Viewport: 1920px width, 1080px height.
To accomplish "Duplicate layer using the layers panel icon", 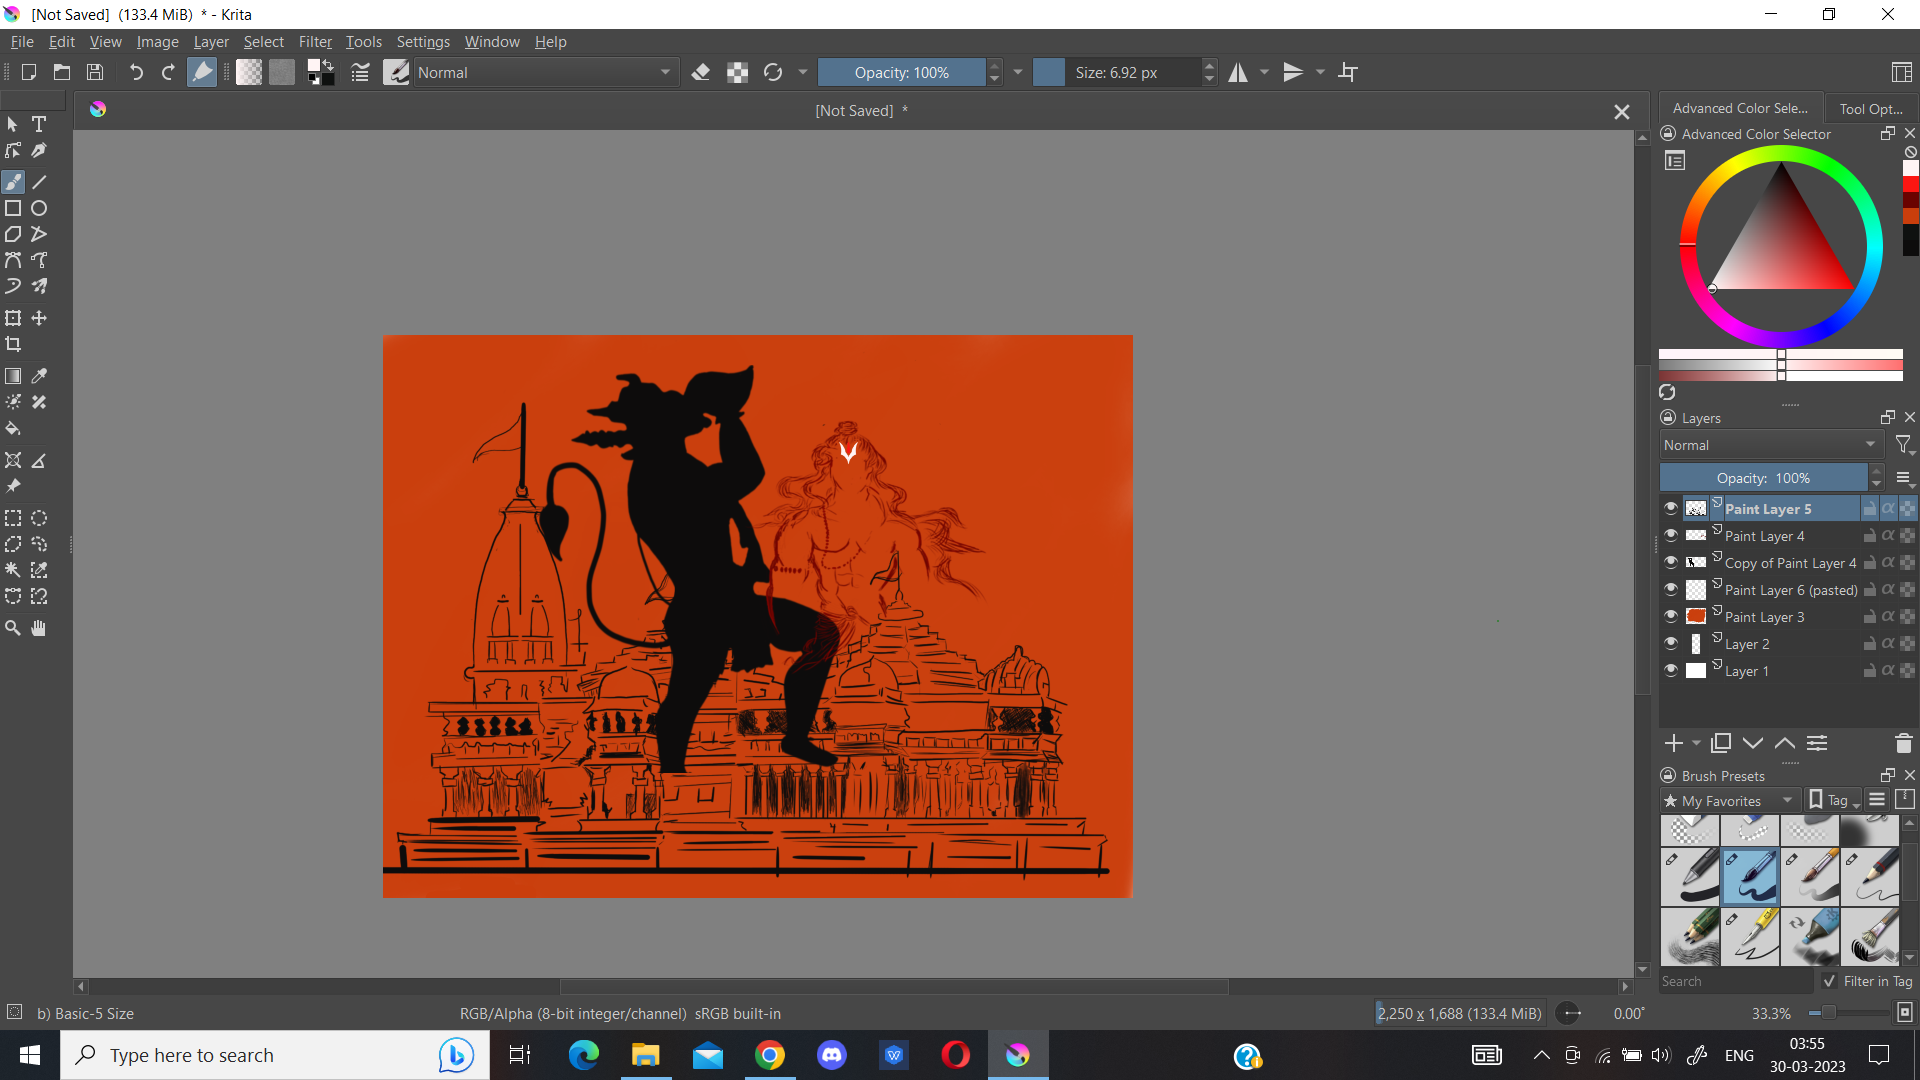I will (x=1721, y=743).
